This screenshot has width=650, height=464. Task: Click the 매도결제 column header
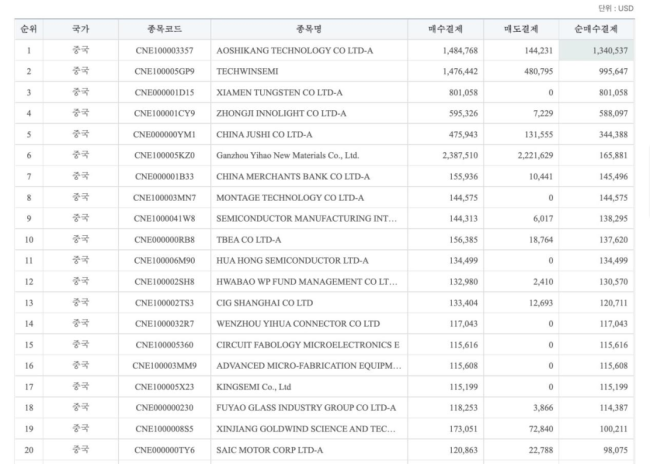click(521, 29)
